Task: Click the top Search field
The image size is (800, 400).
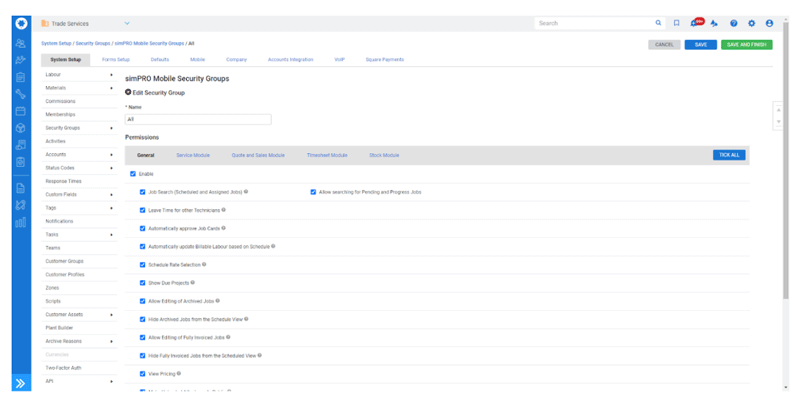Action: [x=594, y=23]
